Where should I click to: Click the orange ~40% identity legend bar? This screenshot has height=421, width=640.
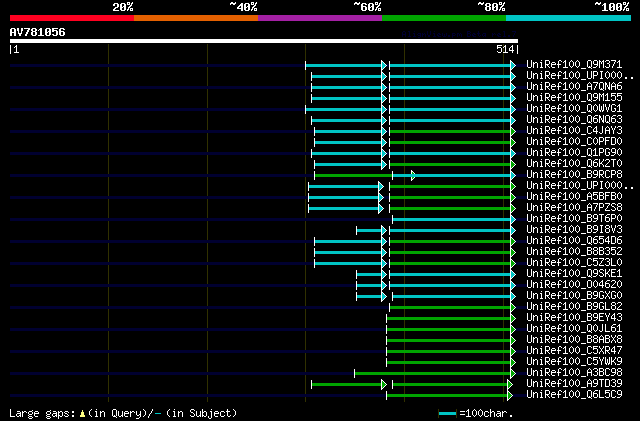coord(196,18)
